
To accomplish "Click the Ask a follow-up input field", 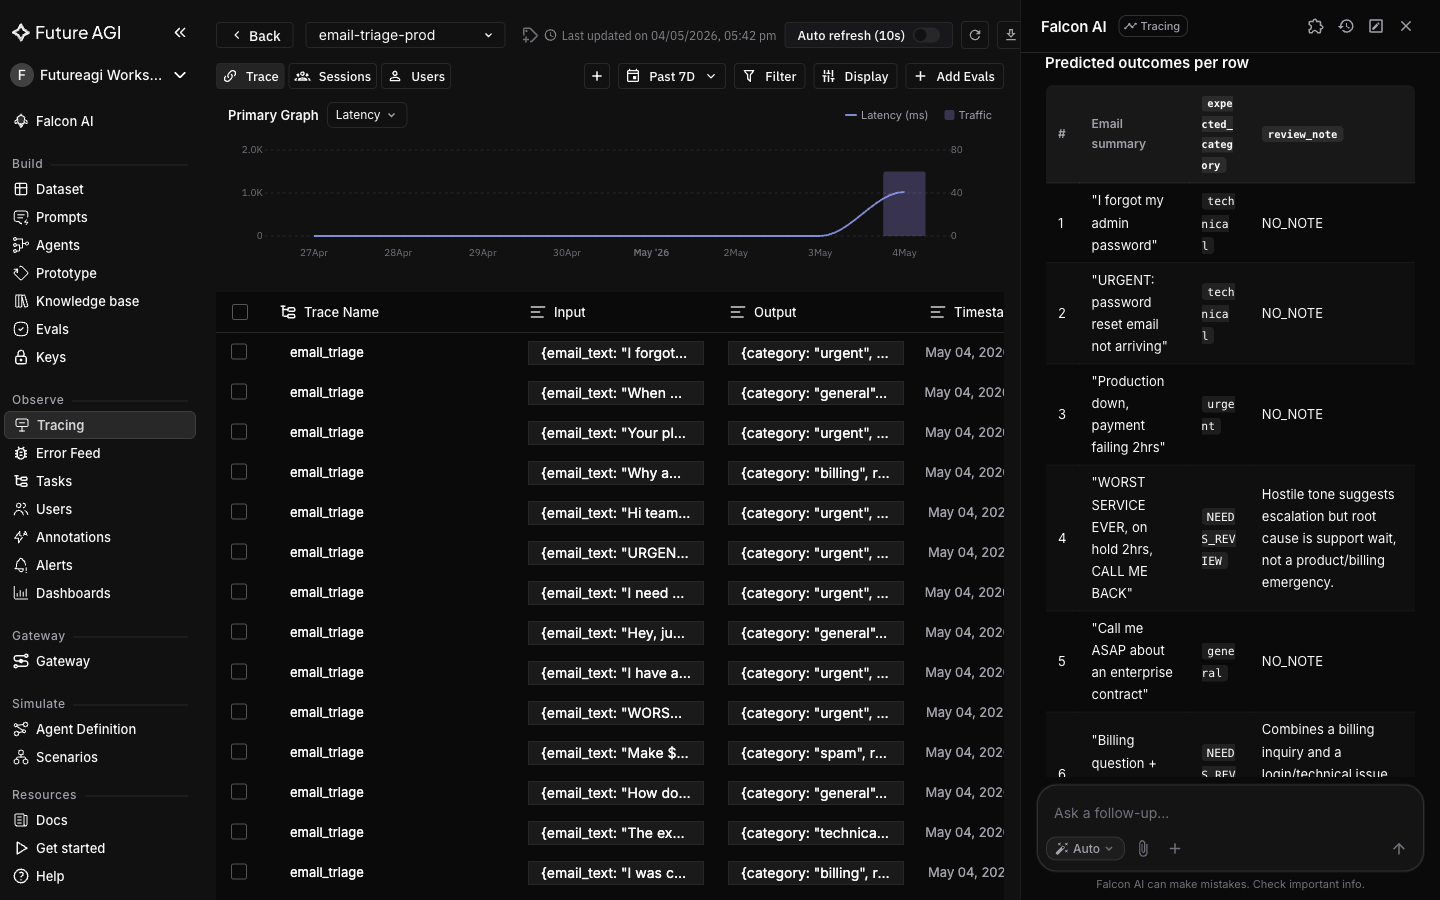I will 1230,813.
